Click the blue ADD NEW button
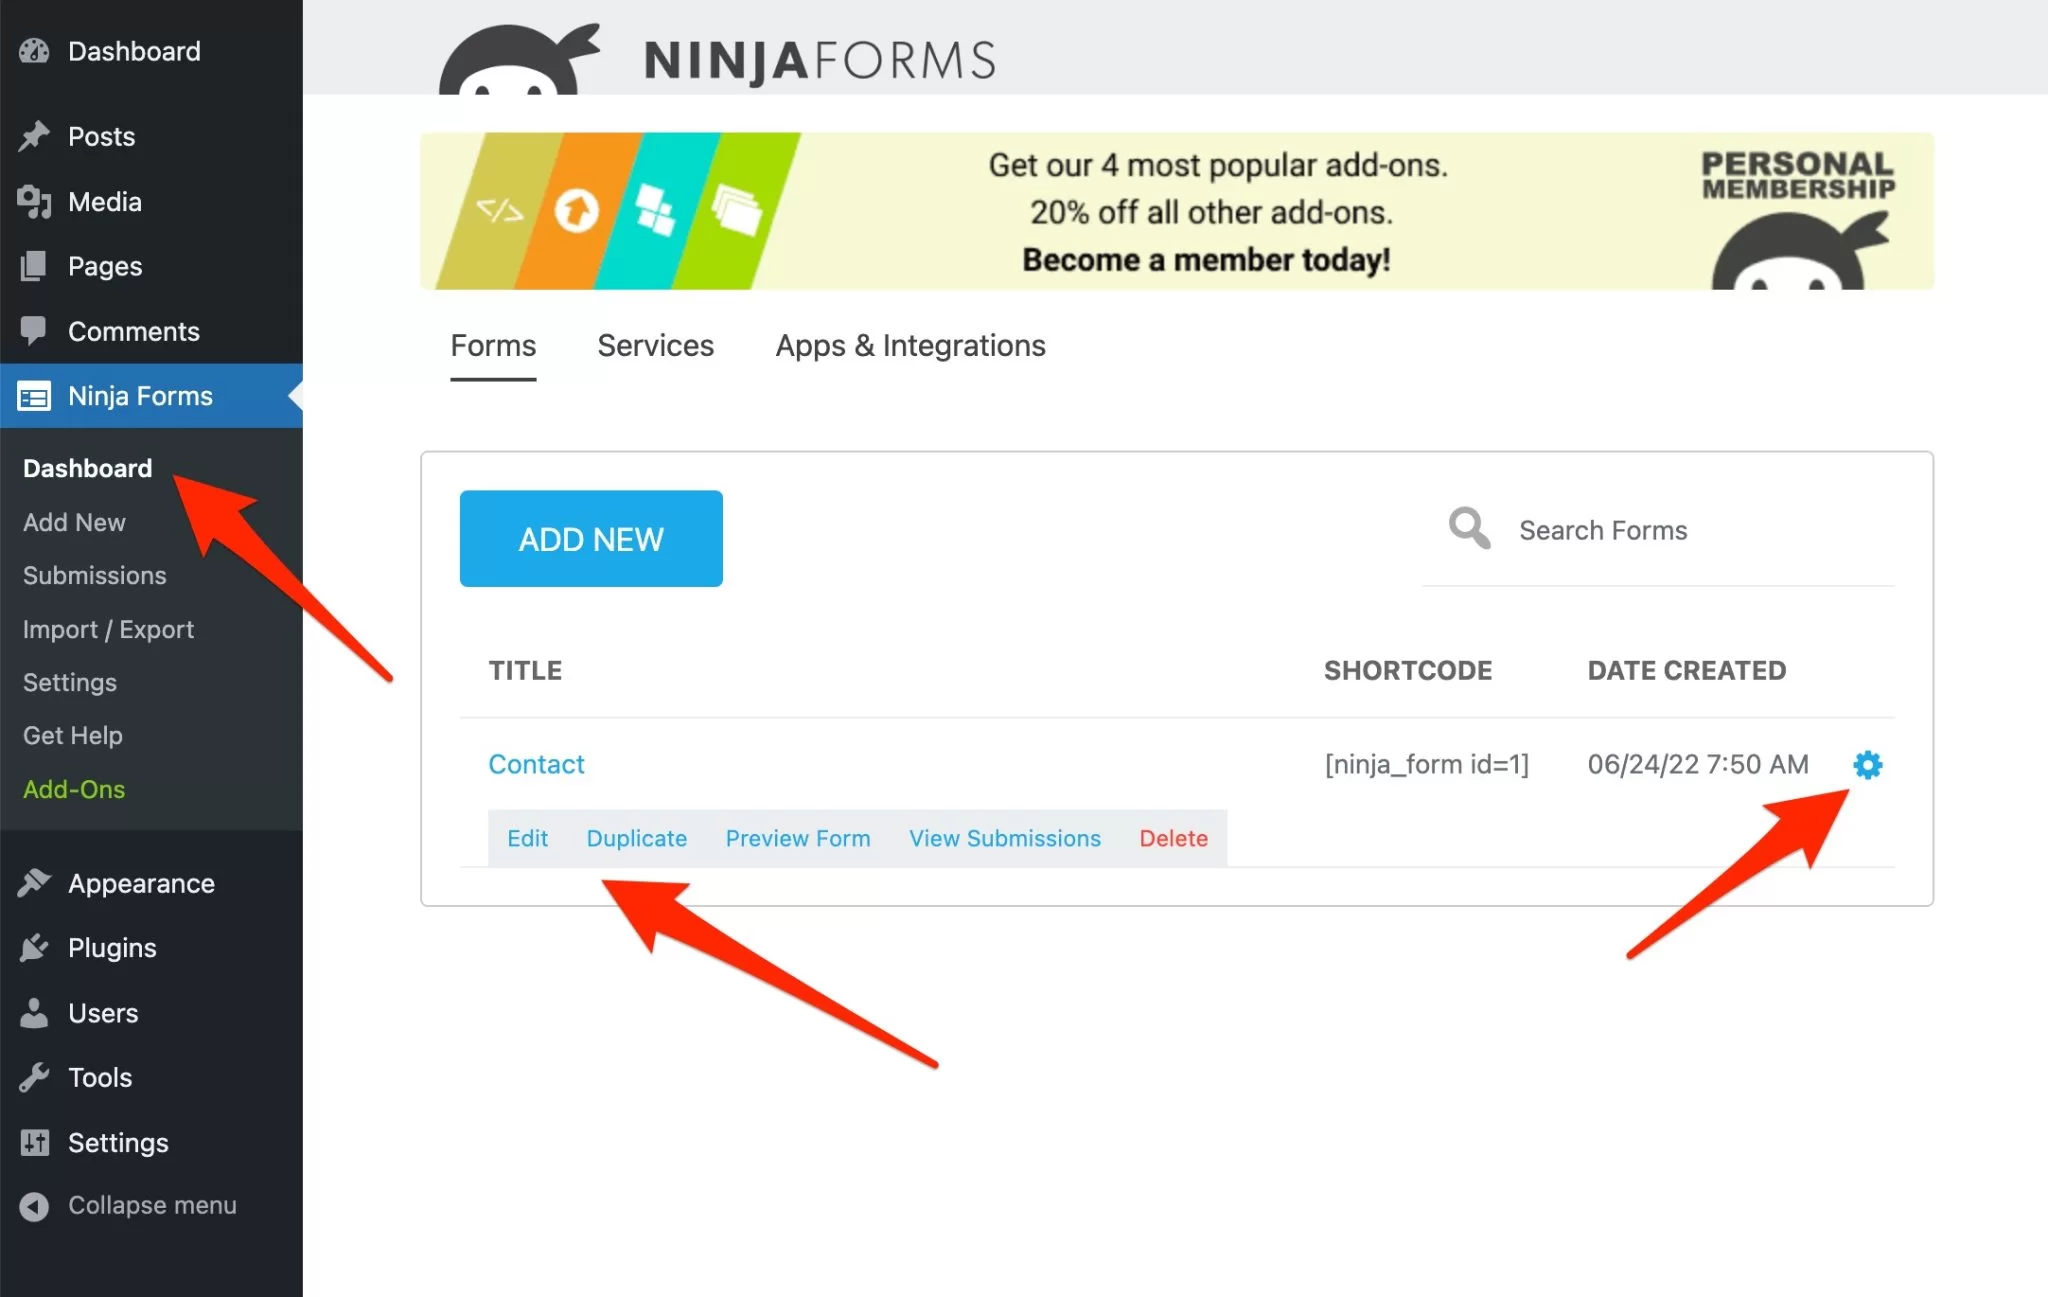2048x1297 pixels. [591, 539]
